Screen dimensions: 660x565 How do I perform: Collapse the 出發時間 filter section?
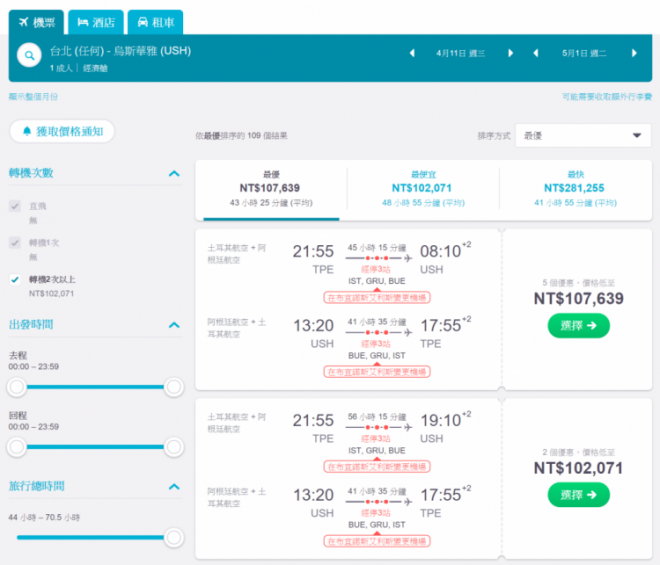[x=175, y=325]
